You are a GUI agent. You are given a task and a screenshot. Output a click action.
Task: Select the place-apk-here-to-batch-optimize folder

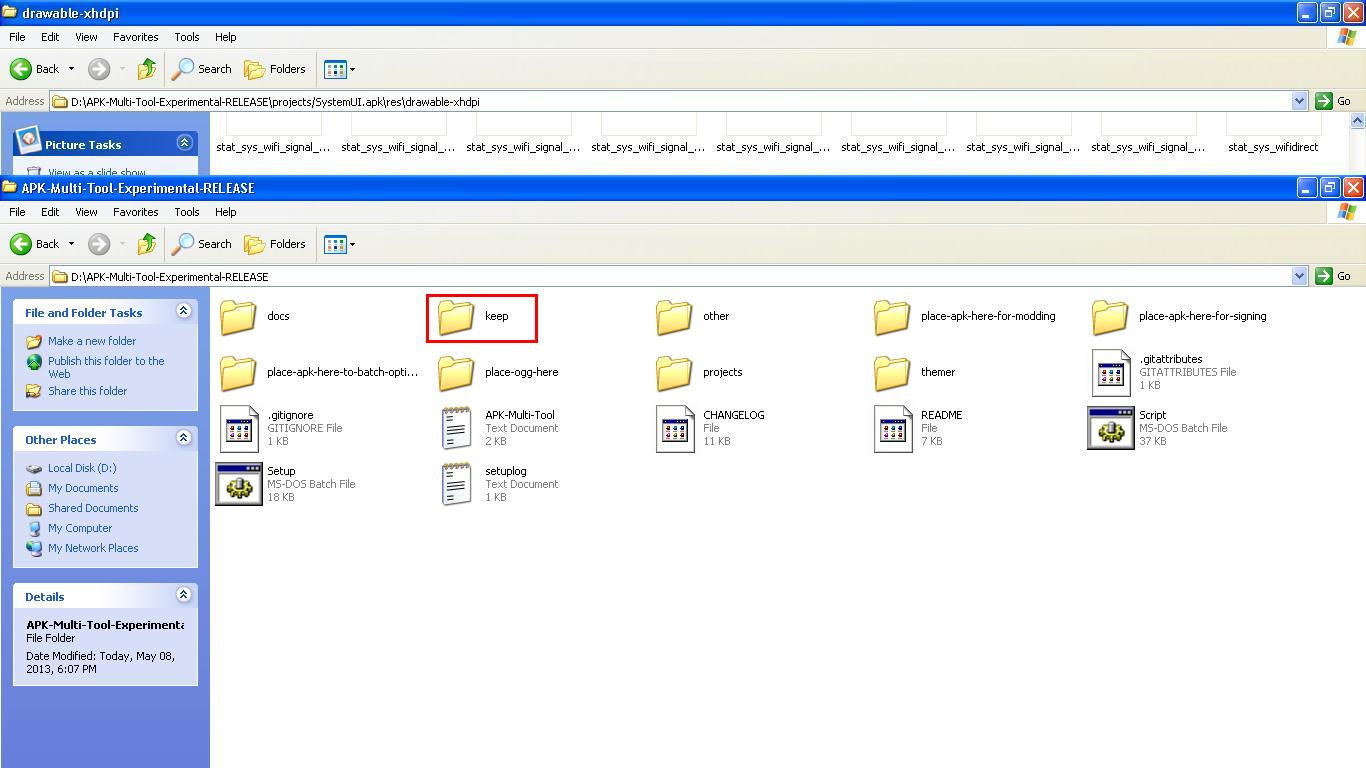(x=318, y=372)
